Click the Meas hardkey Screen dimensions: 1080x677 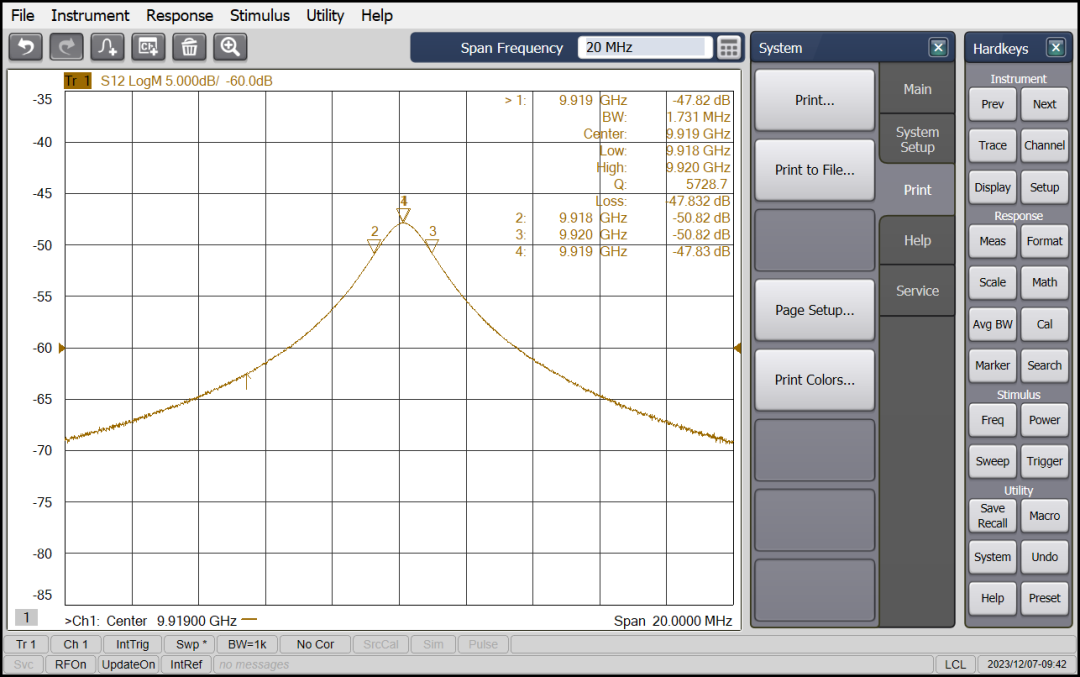[x=993, y=241]
